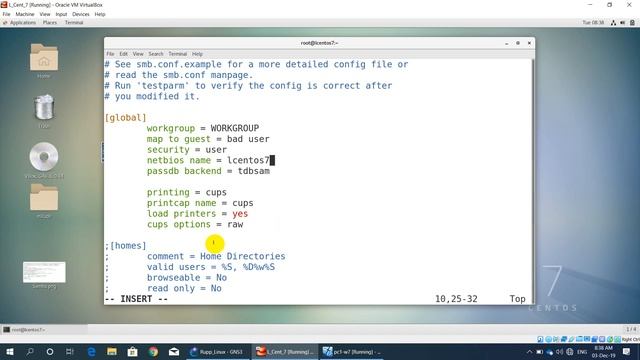The width and height of the screenshot is (640, 360).
Task: Open the Trash desktop icon
Action: (44, 107)
